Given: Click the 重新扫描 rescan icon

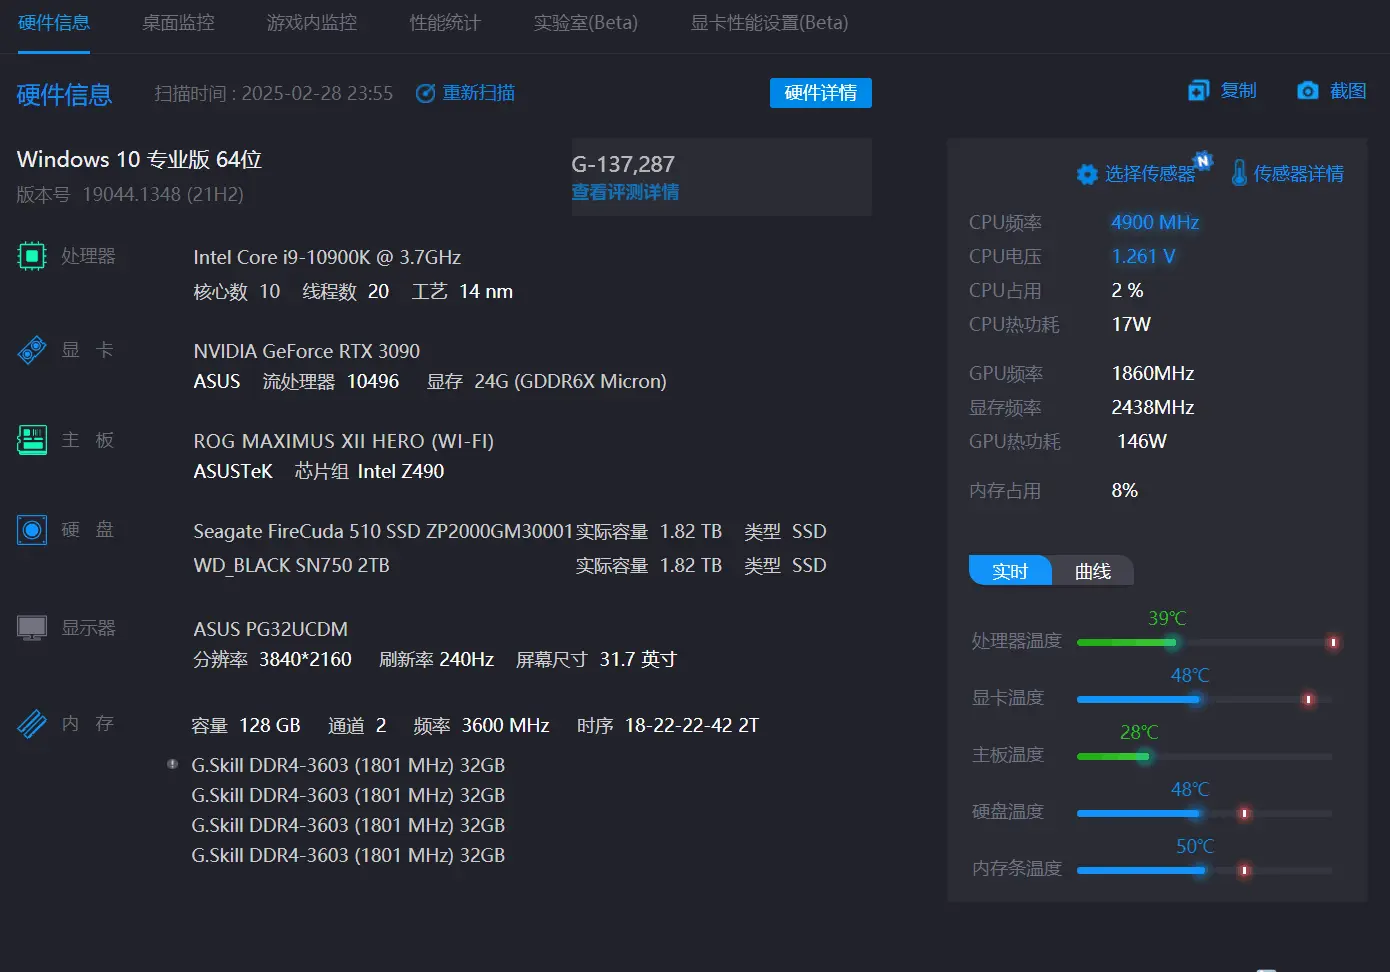Looking at the screenshot, I should pos(426,93).
